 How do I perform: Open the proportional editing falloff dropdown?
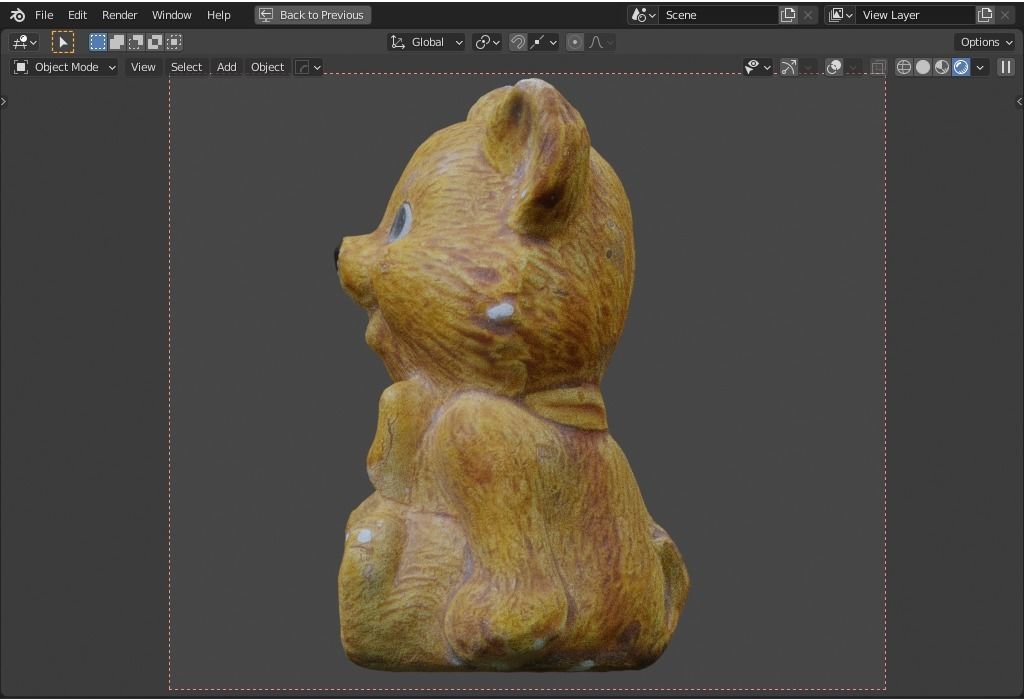(x=601, y=42)
